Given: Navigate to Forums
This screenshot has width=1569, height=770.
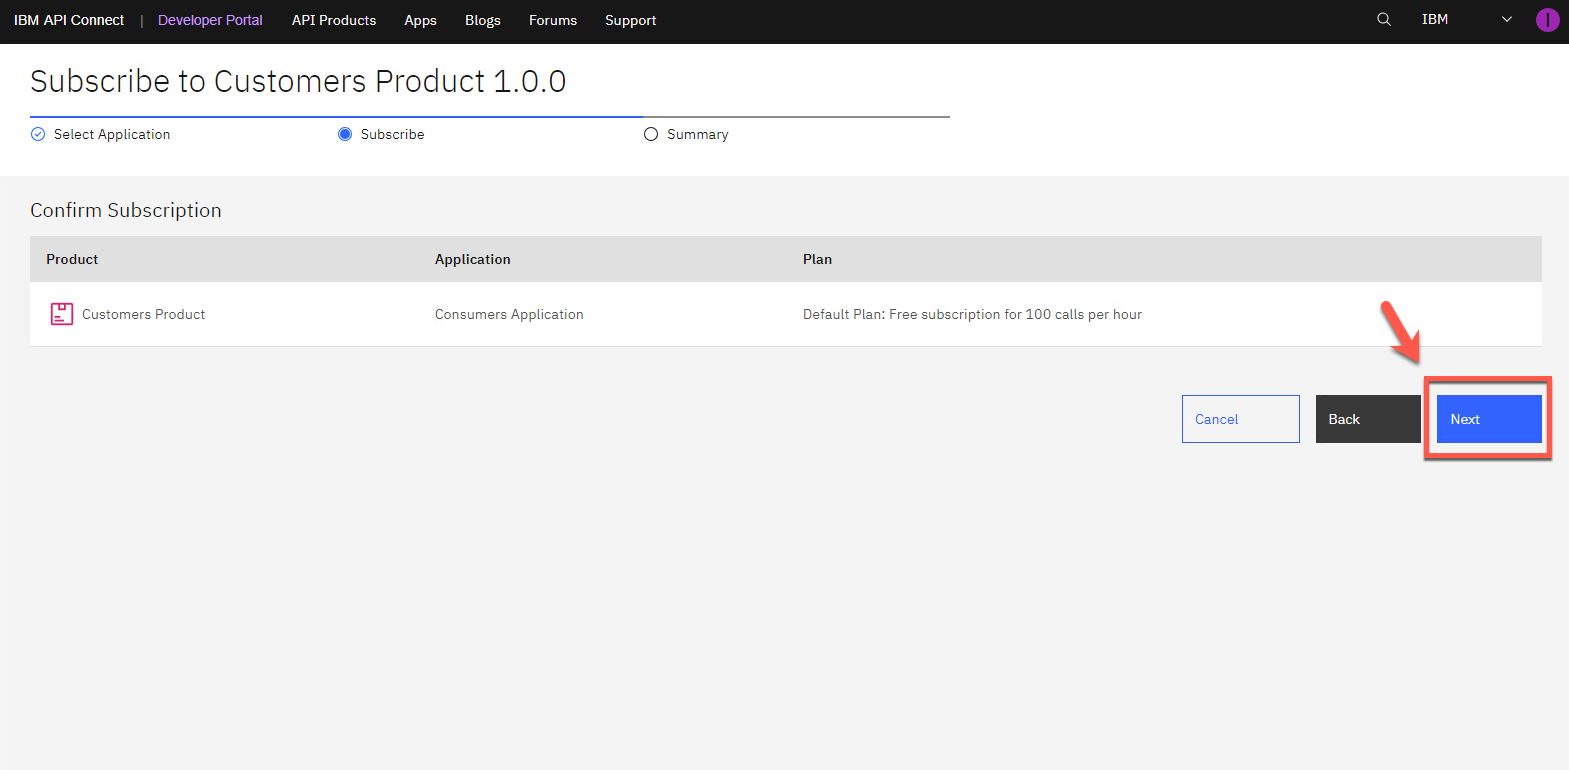Looking at the screenshot, I should point(553,20).
